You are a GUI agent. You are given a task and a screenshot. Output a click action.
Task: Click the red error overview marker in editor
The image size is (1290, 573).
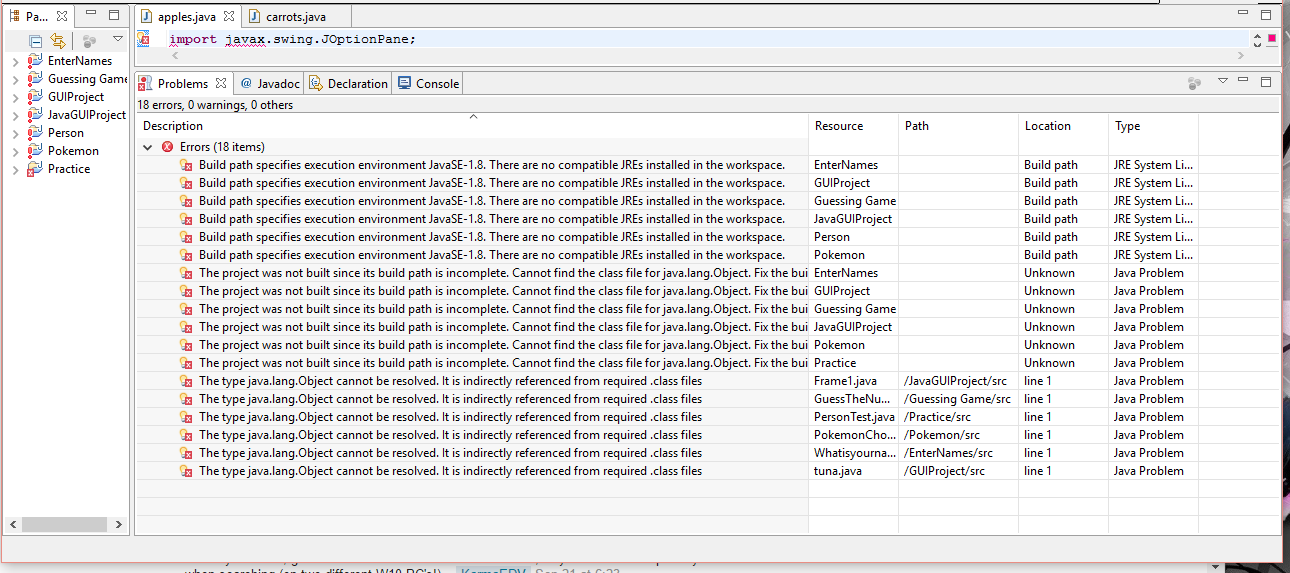click(x=1272, y=39)
